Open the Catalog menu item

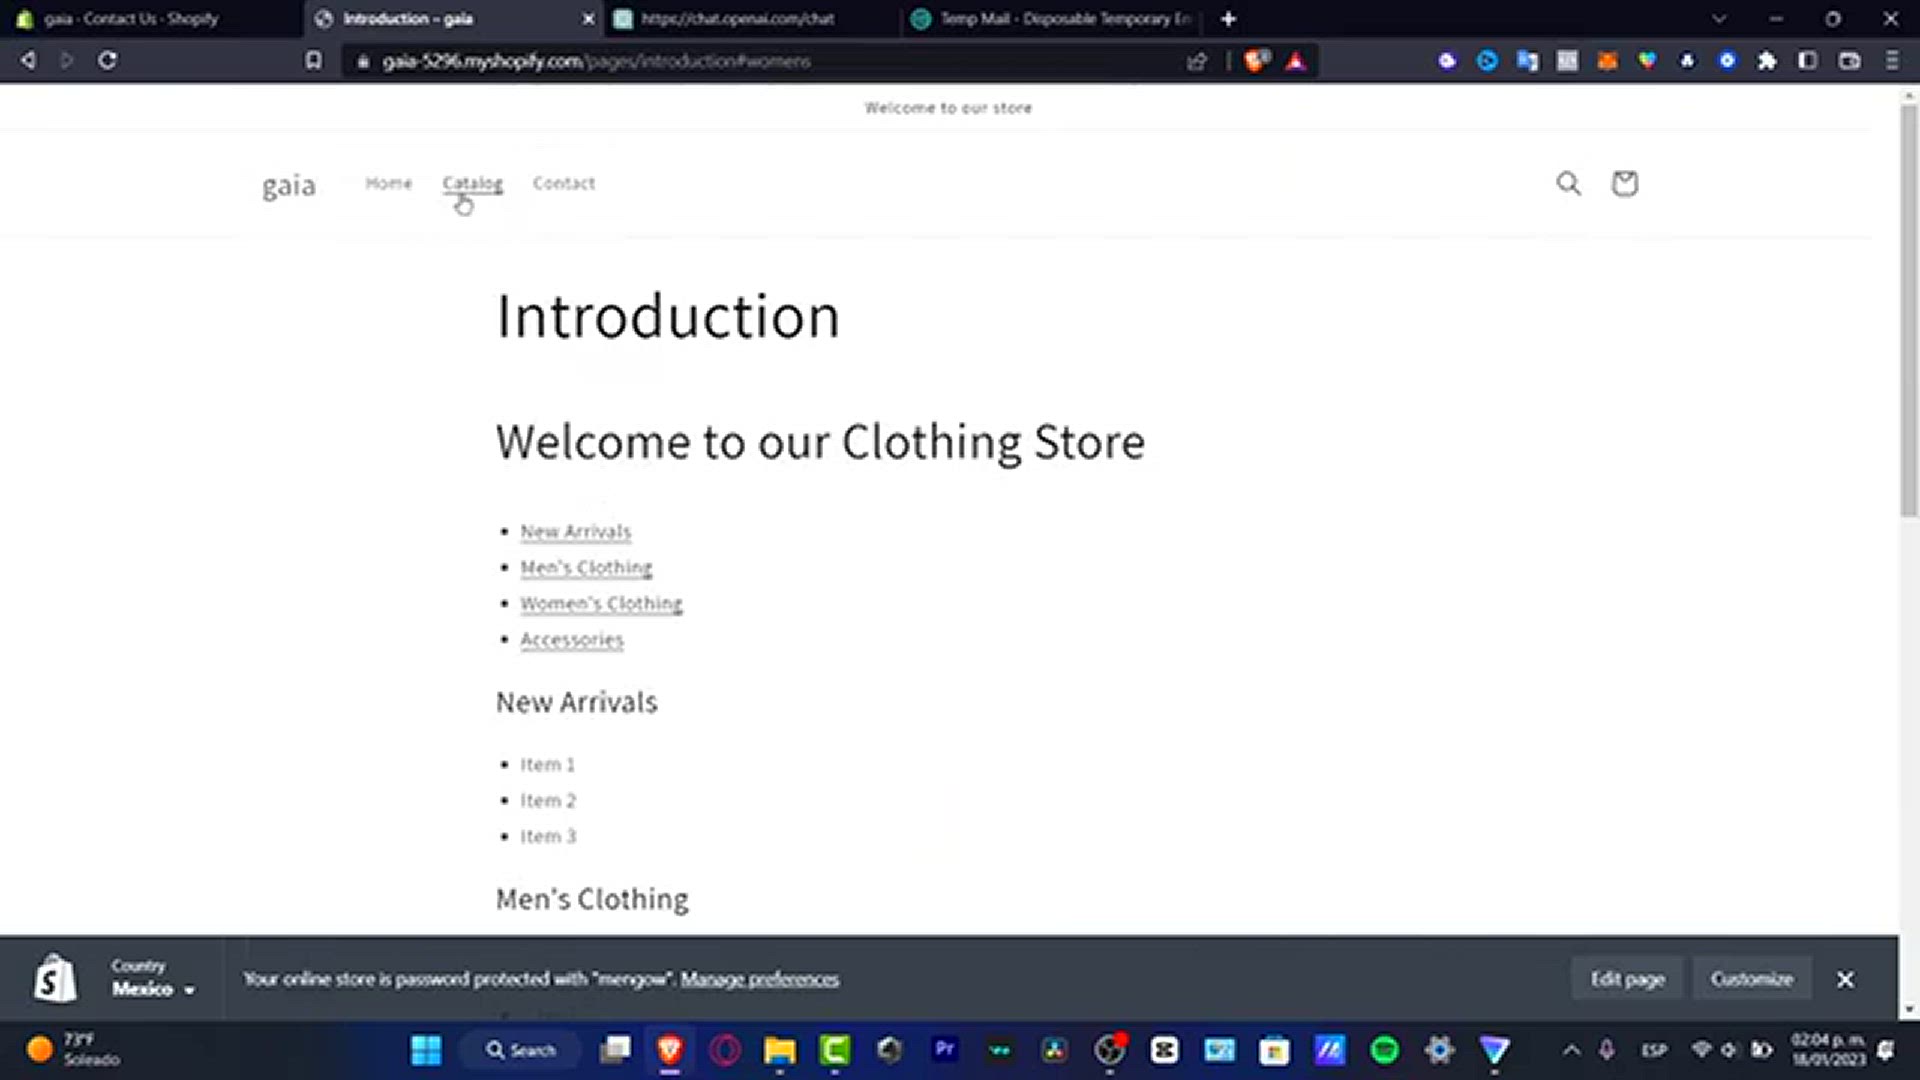pyautogui.click(x=472, y=183)
